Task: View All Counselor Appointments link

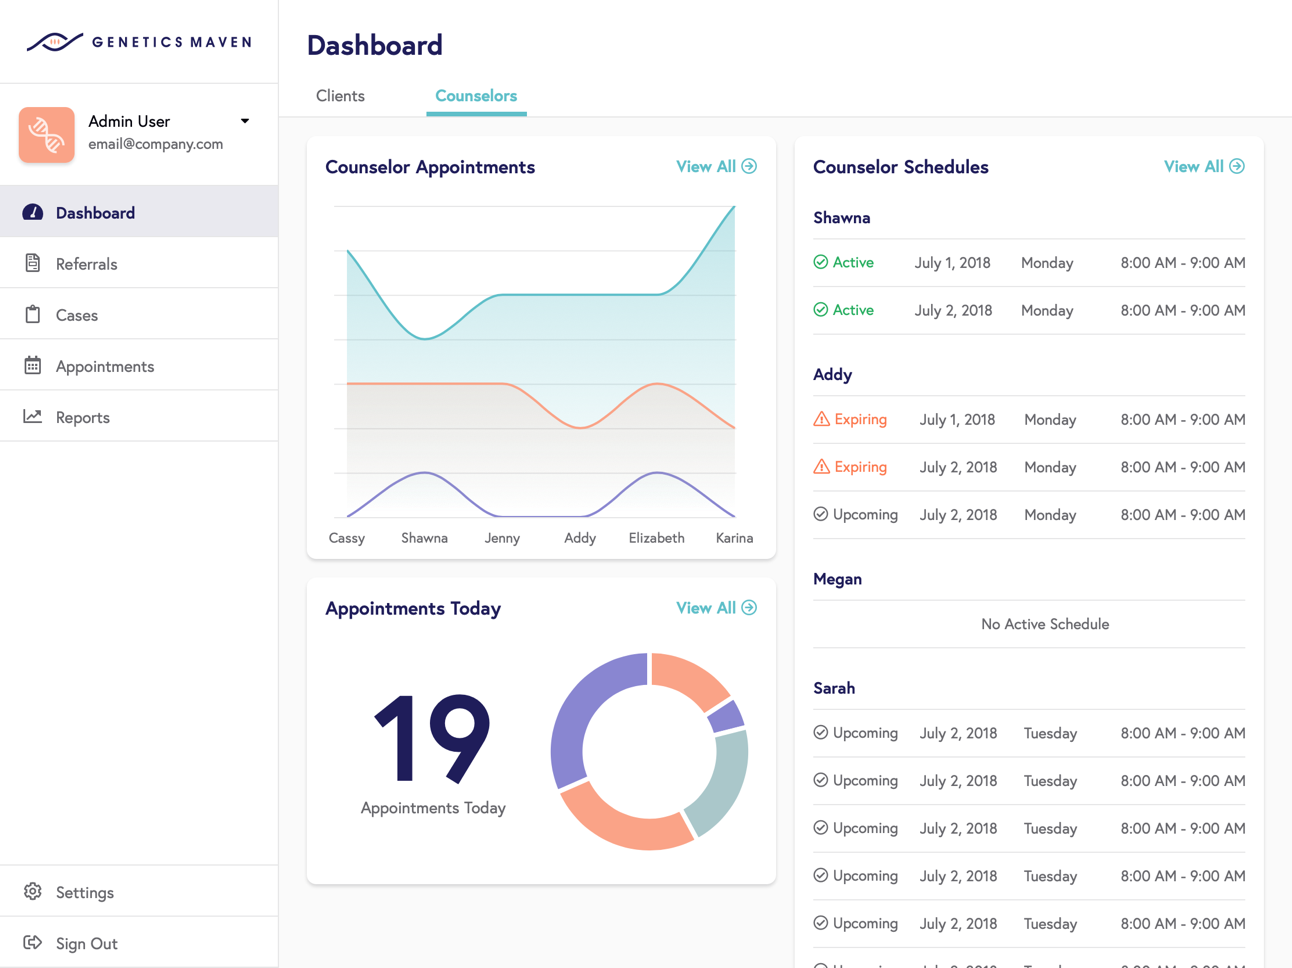Action: 716,167
